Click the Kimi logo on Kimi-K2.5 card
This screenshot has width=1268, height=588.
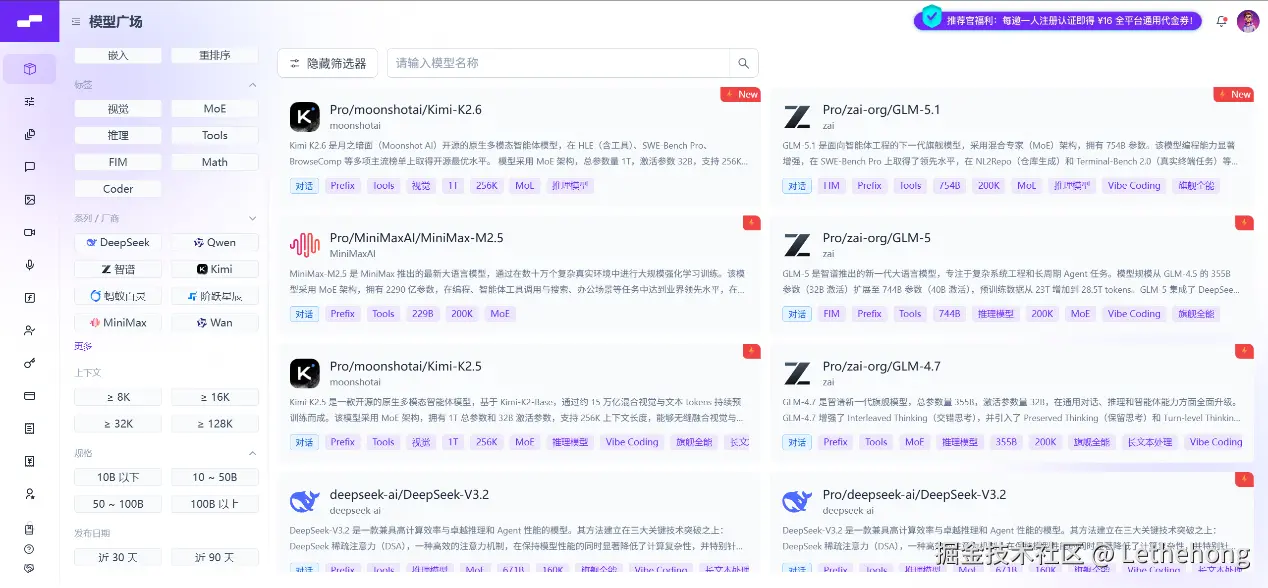[x=305, y=373]
